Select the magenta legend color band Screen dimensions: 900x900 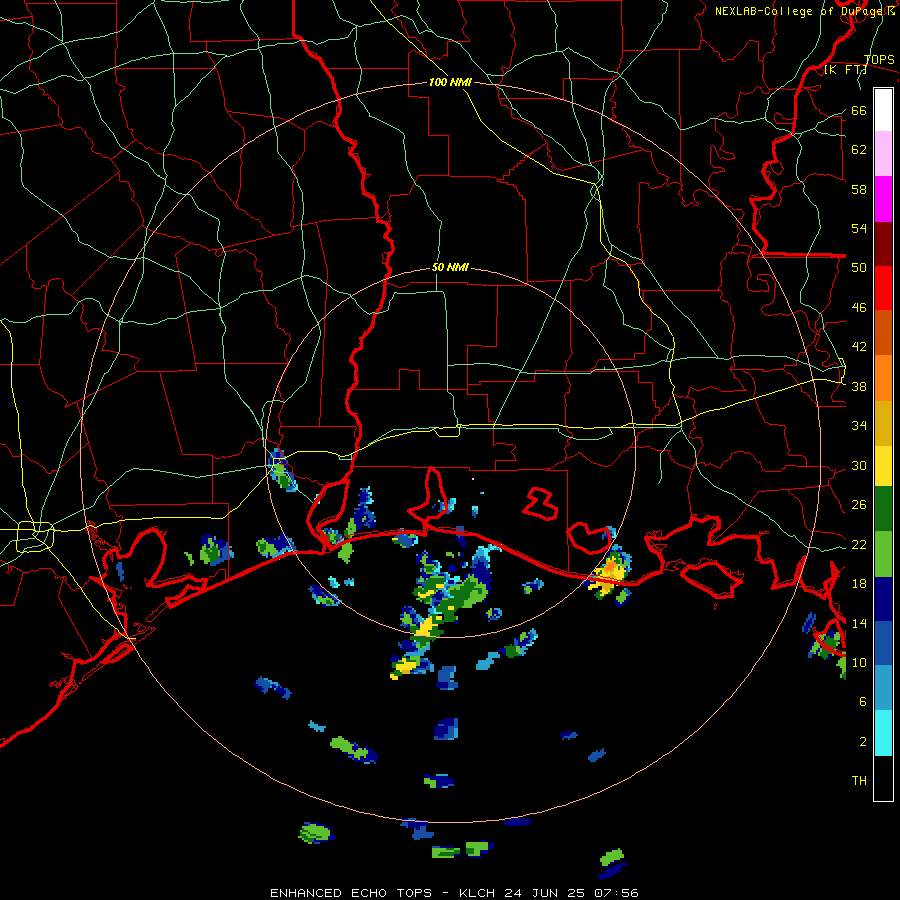[x=883, y=199]
